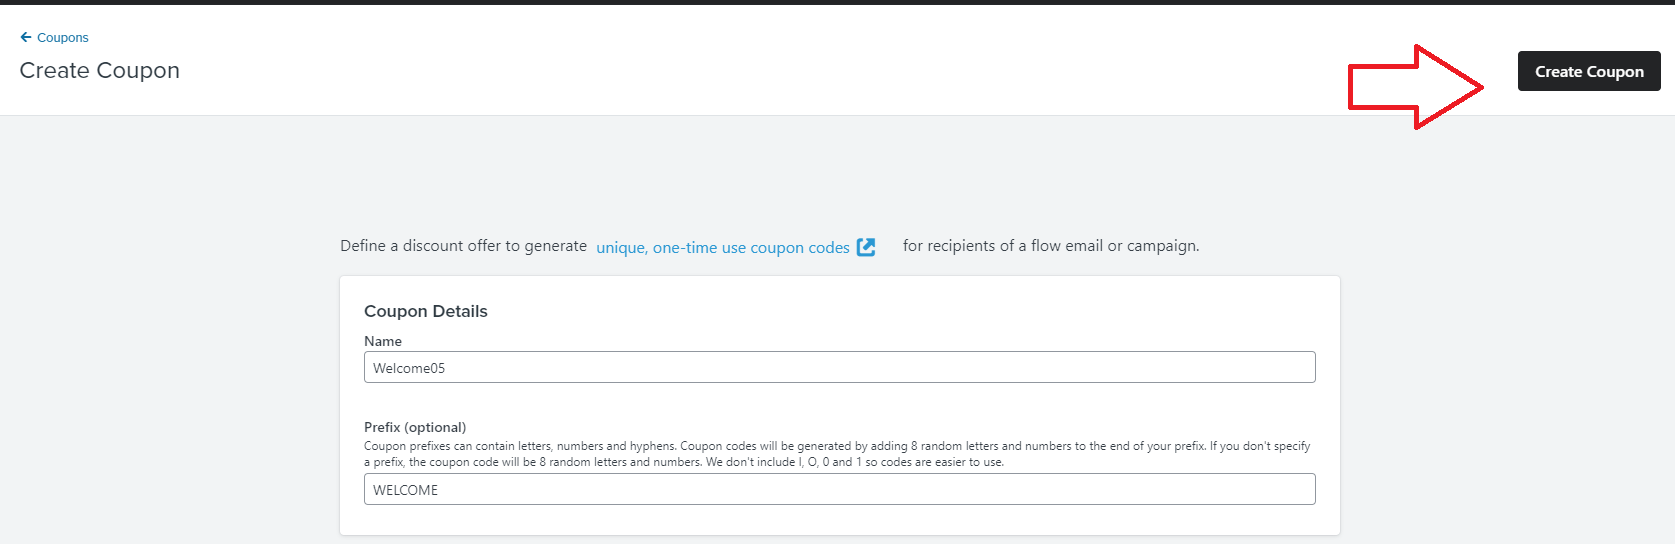Click the Create Coupon page heading
The image size is (1675, 544).
[x=100, y=70]
